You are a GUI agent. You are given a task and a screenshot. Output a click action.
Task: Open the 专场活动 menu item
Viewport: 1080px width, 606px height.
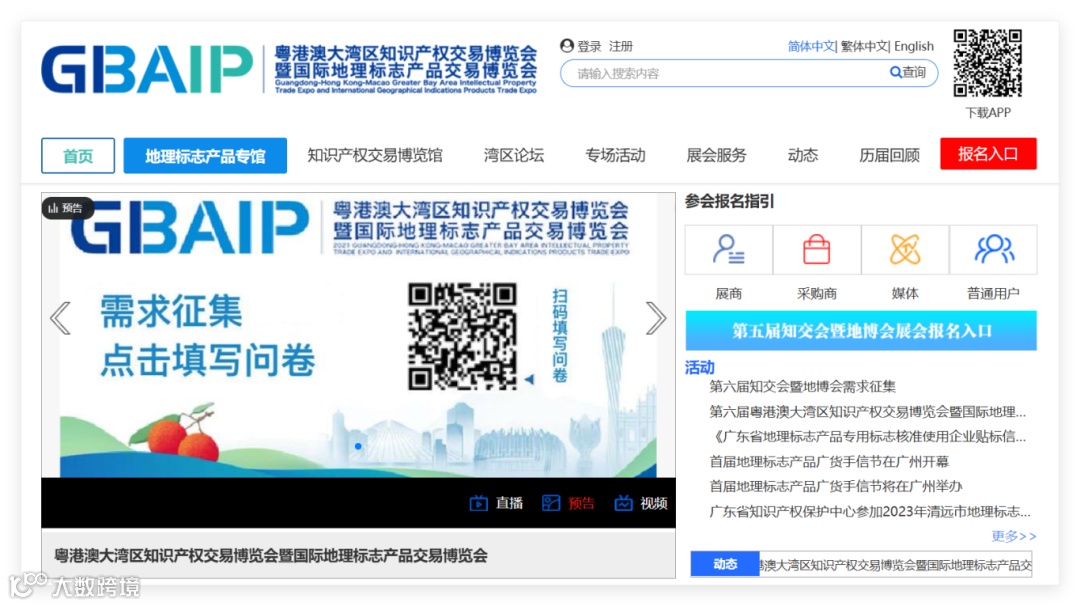point(615,156)
